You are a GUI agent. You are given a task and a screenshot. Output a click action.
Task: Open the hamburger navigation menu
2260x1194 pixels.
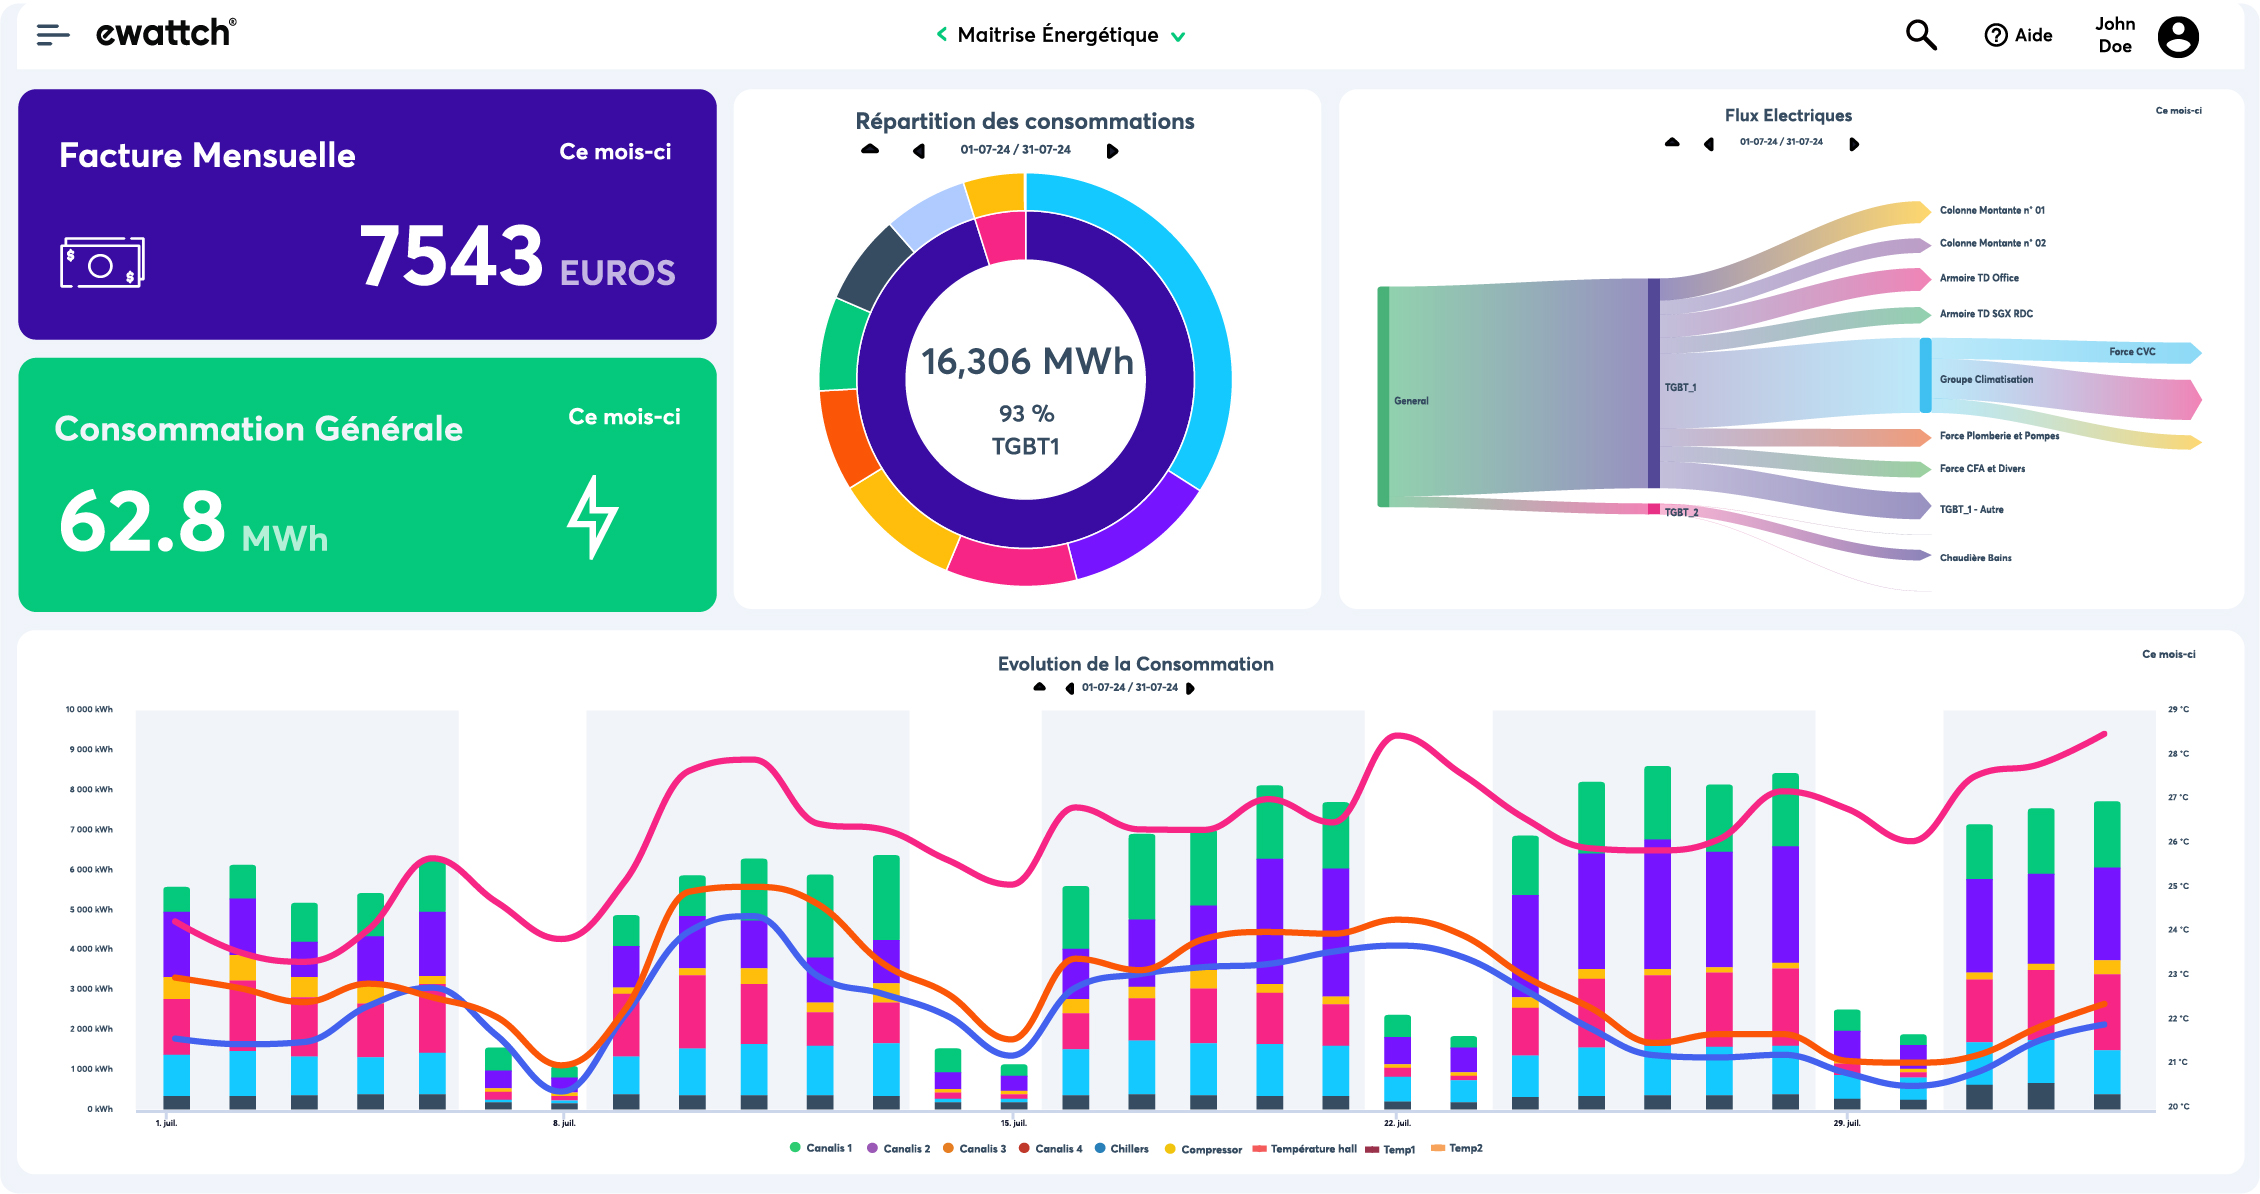[52, 35]
